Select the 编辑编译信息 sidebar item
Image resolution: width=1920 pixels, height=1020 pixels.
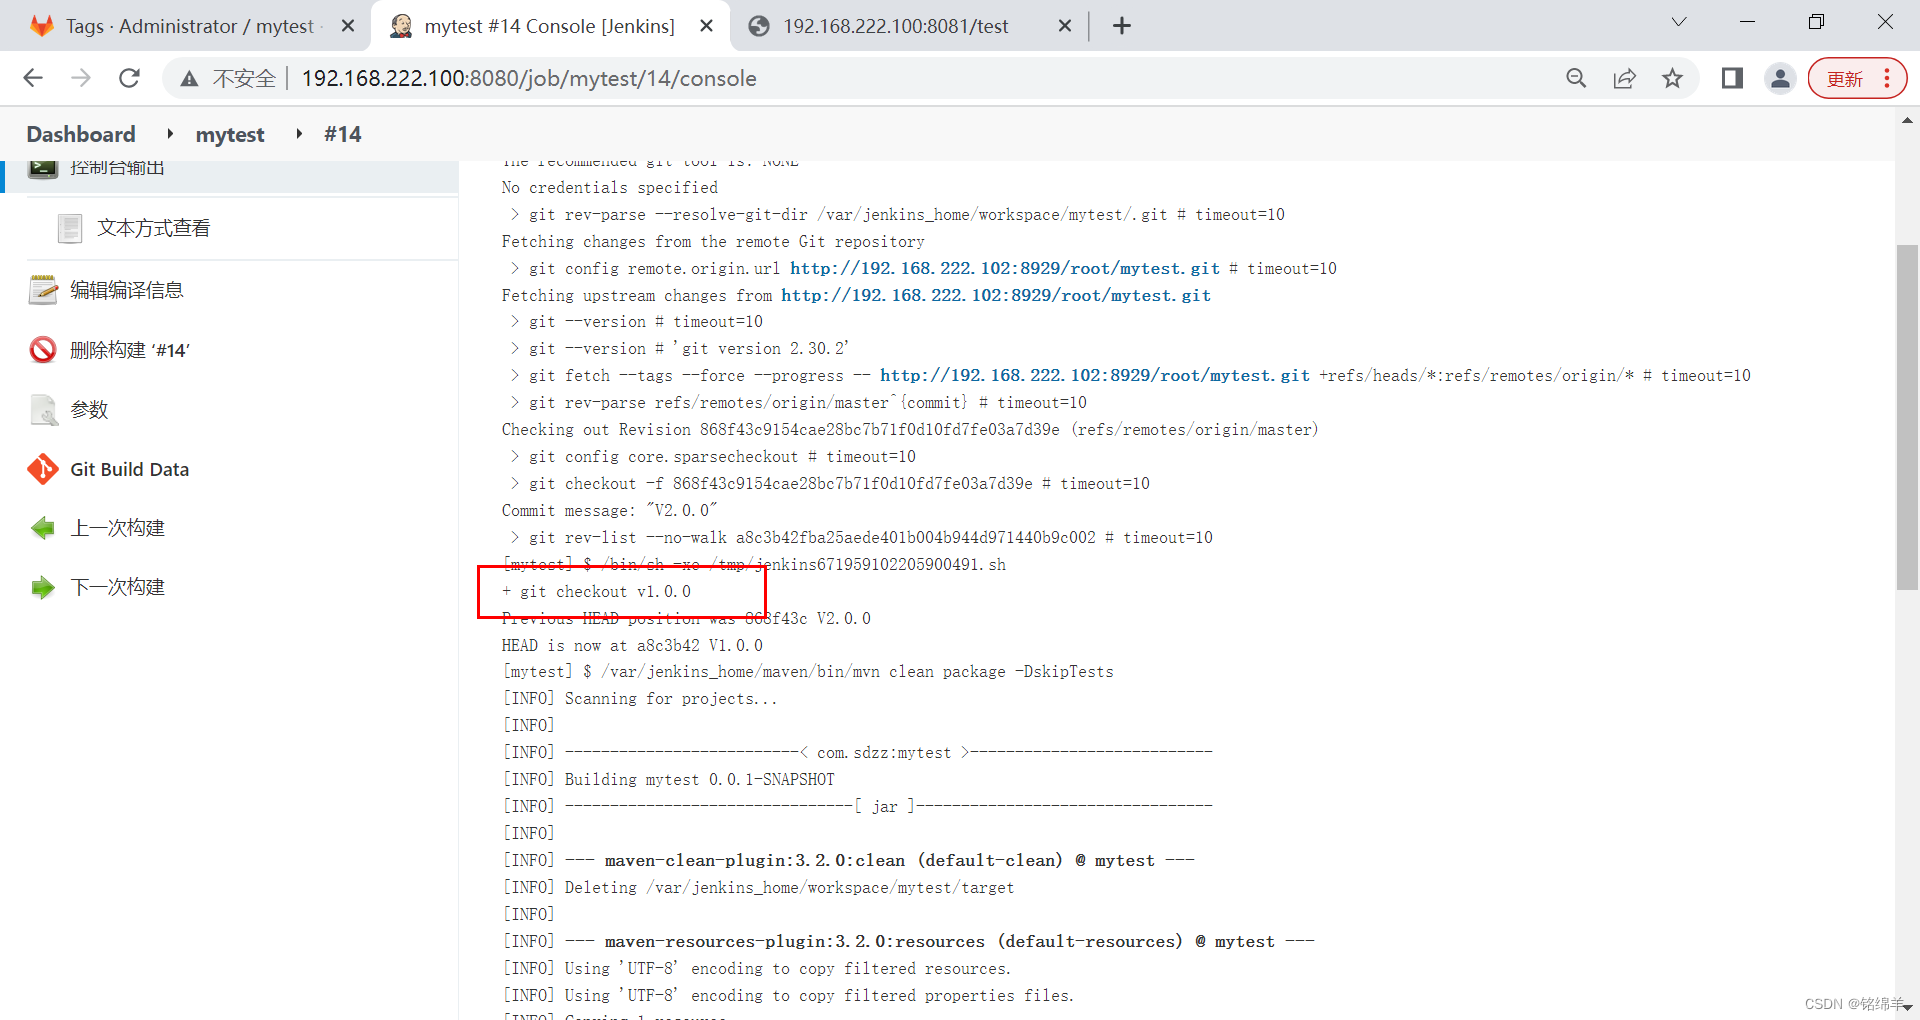pyautogui.click(x=127, y=290)
